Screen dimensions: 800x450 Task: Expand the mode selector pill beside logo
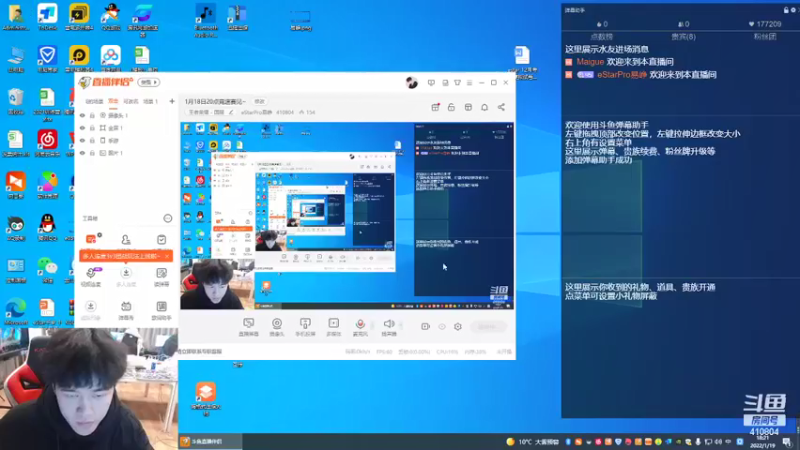149,82
